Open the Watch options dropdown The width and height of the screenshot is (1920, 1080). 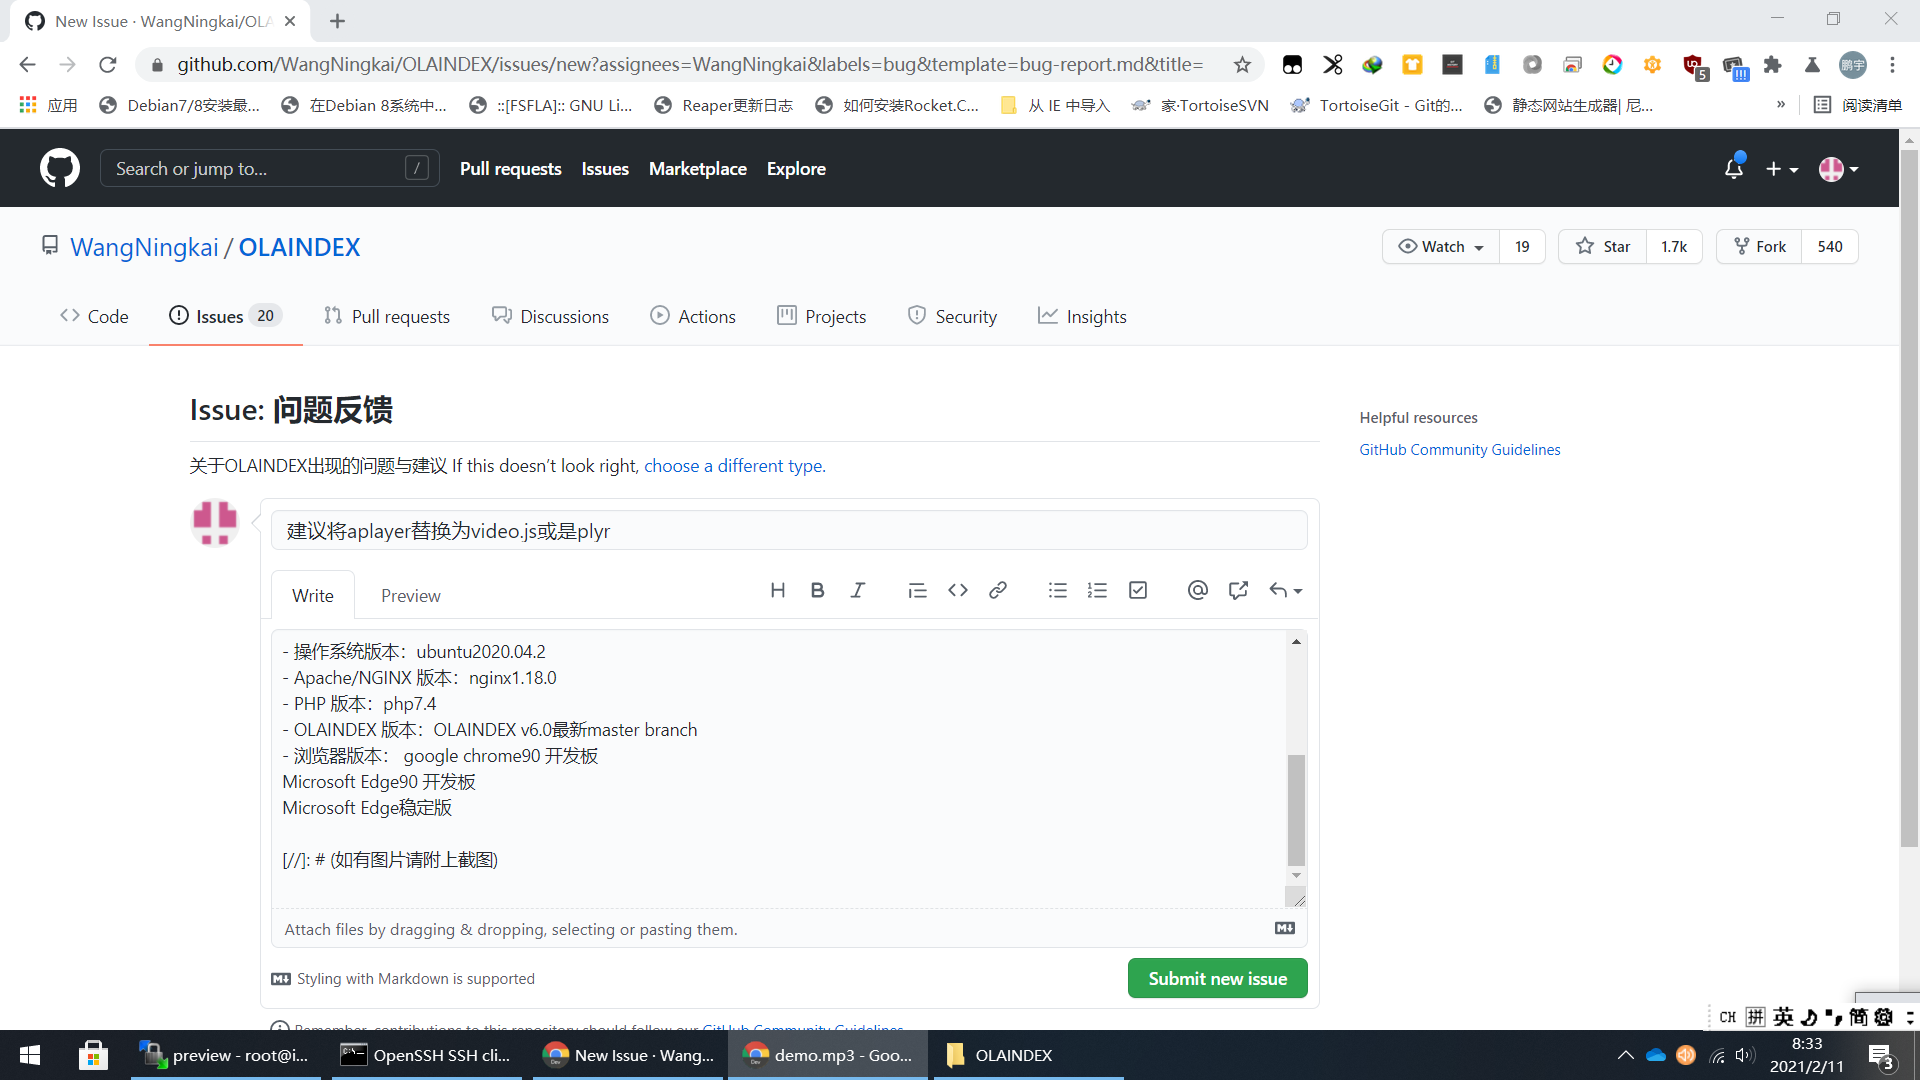(x=1439, y=246)
